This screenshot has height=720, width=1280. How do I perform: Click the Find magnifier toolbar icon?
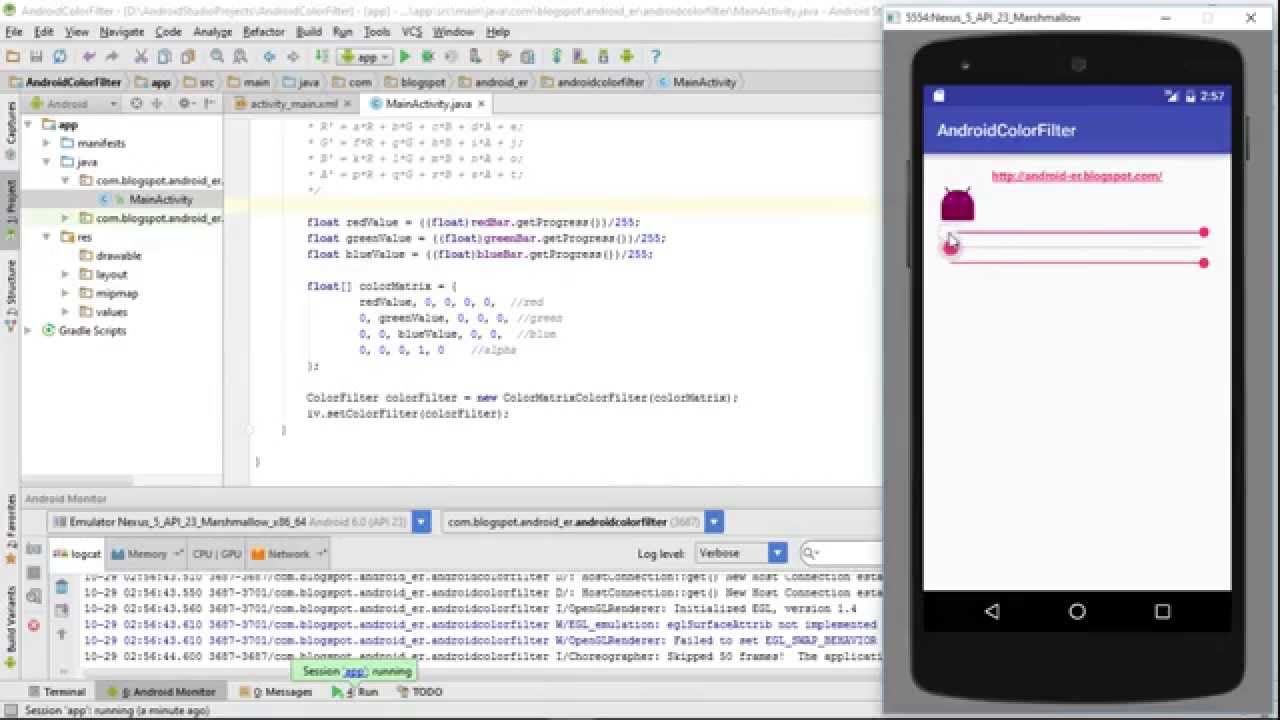click(x=218, y=57)
